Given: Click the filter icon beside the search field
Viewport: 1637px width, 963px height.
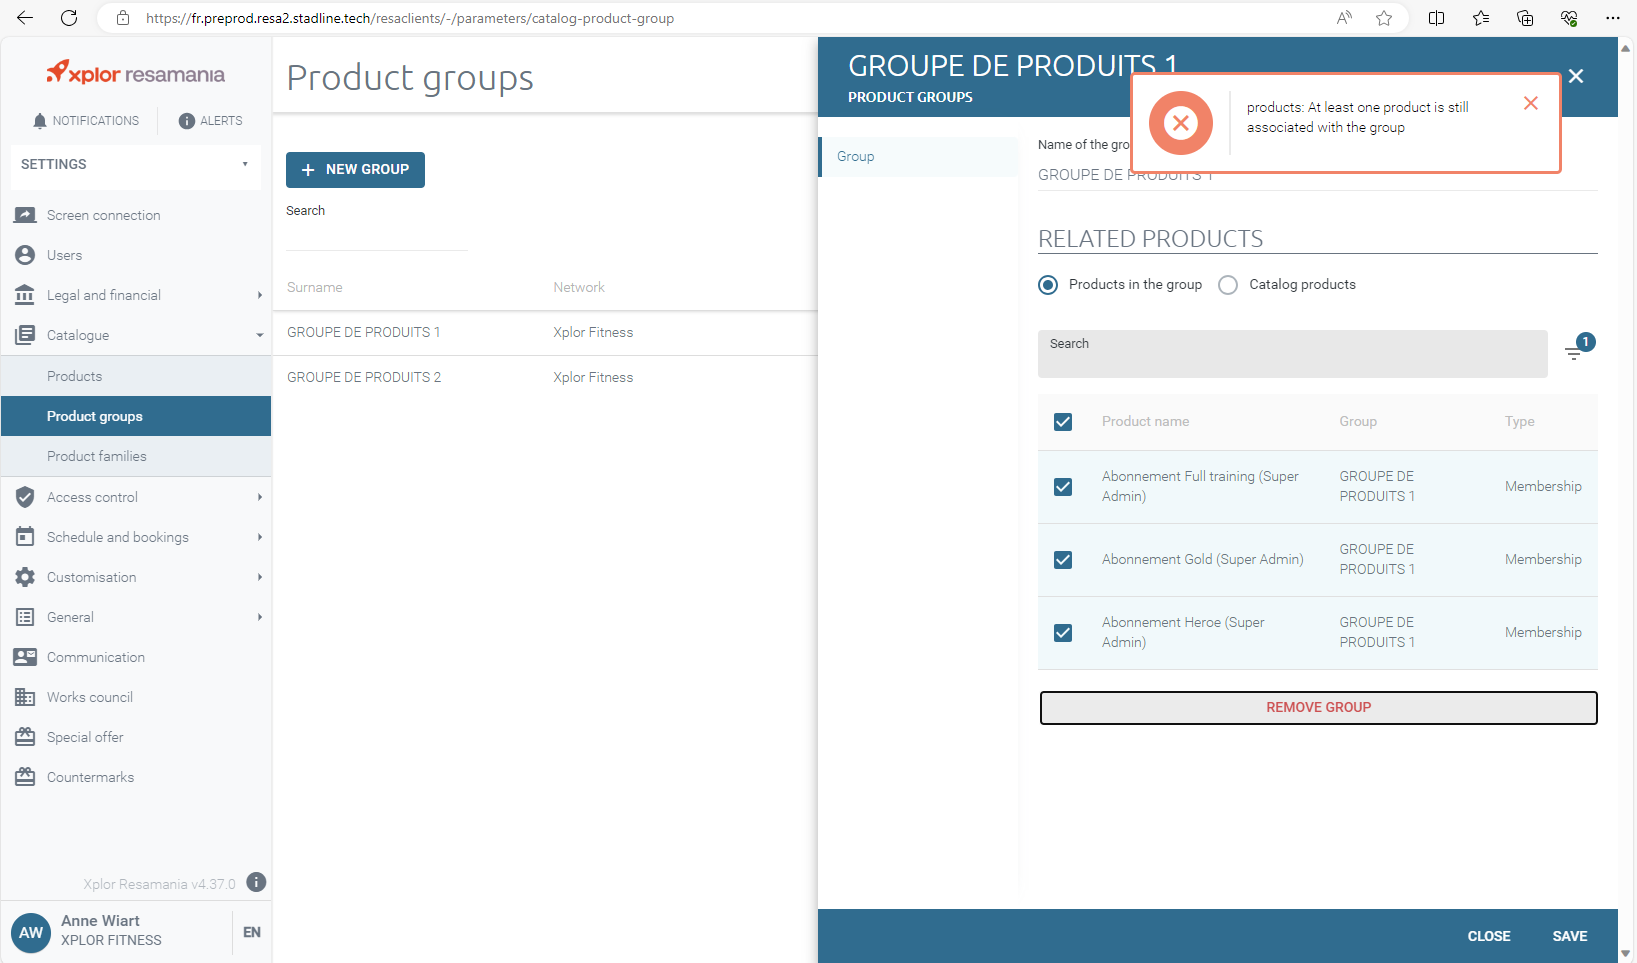Looking at the screenshot, I should pos(1574,353).
